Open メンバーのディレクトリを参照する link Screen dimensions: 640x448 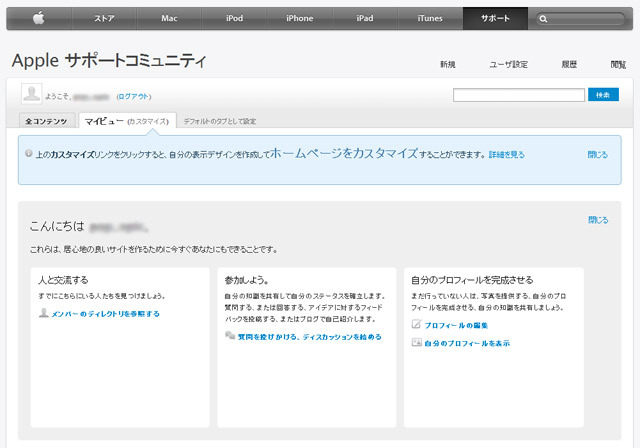[105, 314]
